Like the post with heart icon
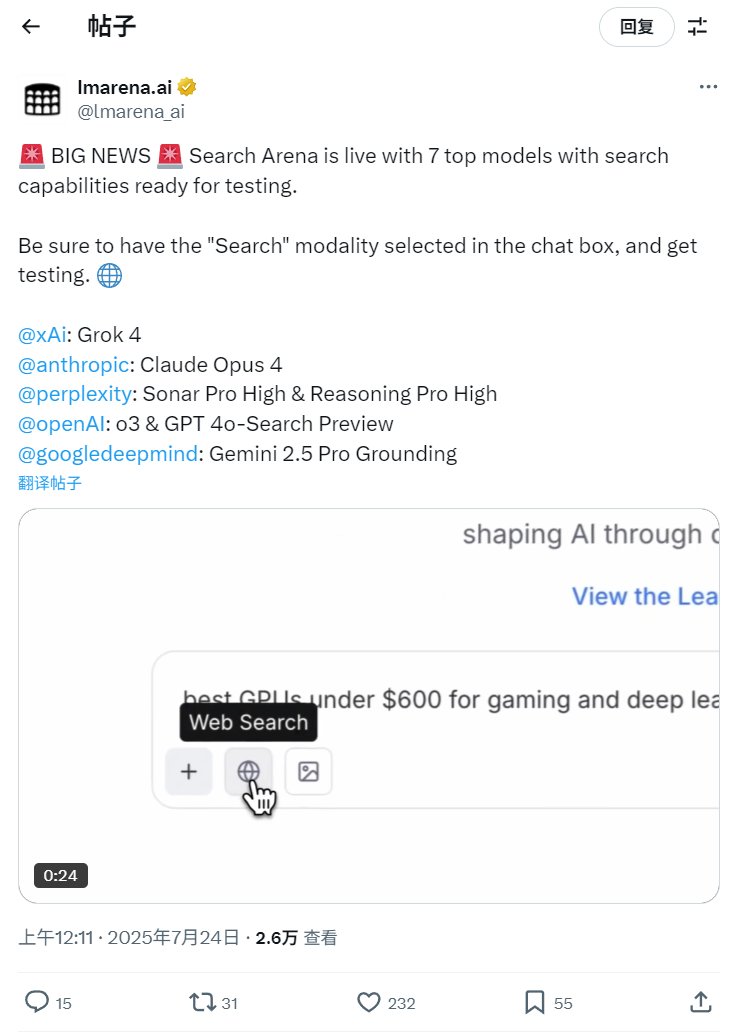This screenshot has height=1035, width=739. [369, 1002]
